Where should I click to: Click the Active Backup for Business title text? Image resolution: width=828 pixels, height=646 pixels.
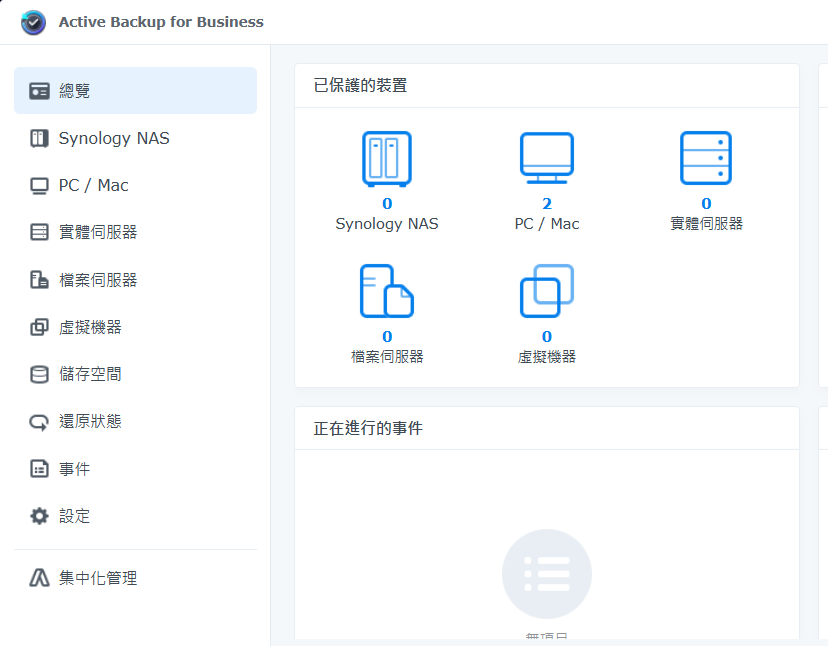(x=161, y=22)
